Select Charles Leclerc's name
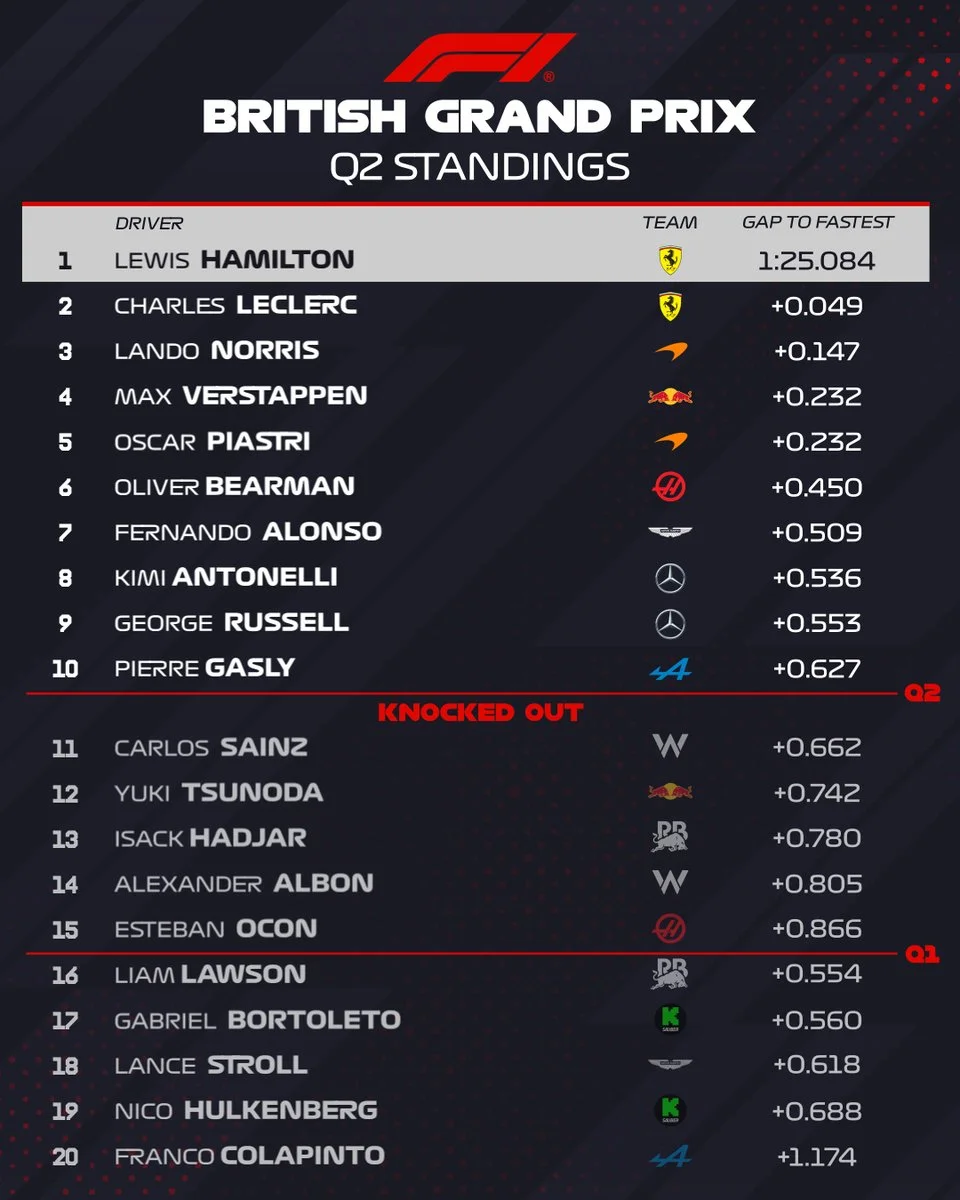Screen dimensions: 960x1200 (x=236, y=306)
